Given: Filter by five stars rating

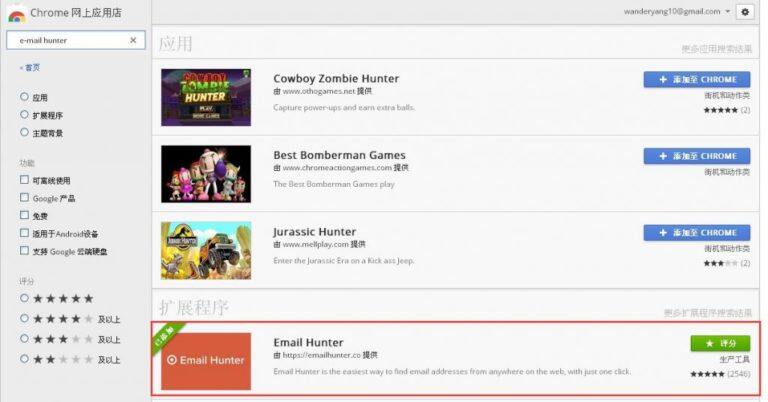Looking at the screenshot, I should [x=24, y=298].
